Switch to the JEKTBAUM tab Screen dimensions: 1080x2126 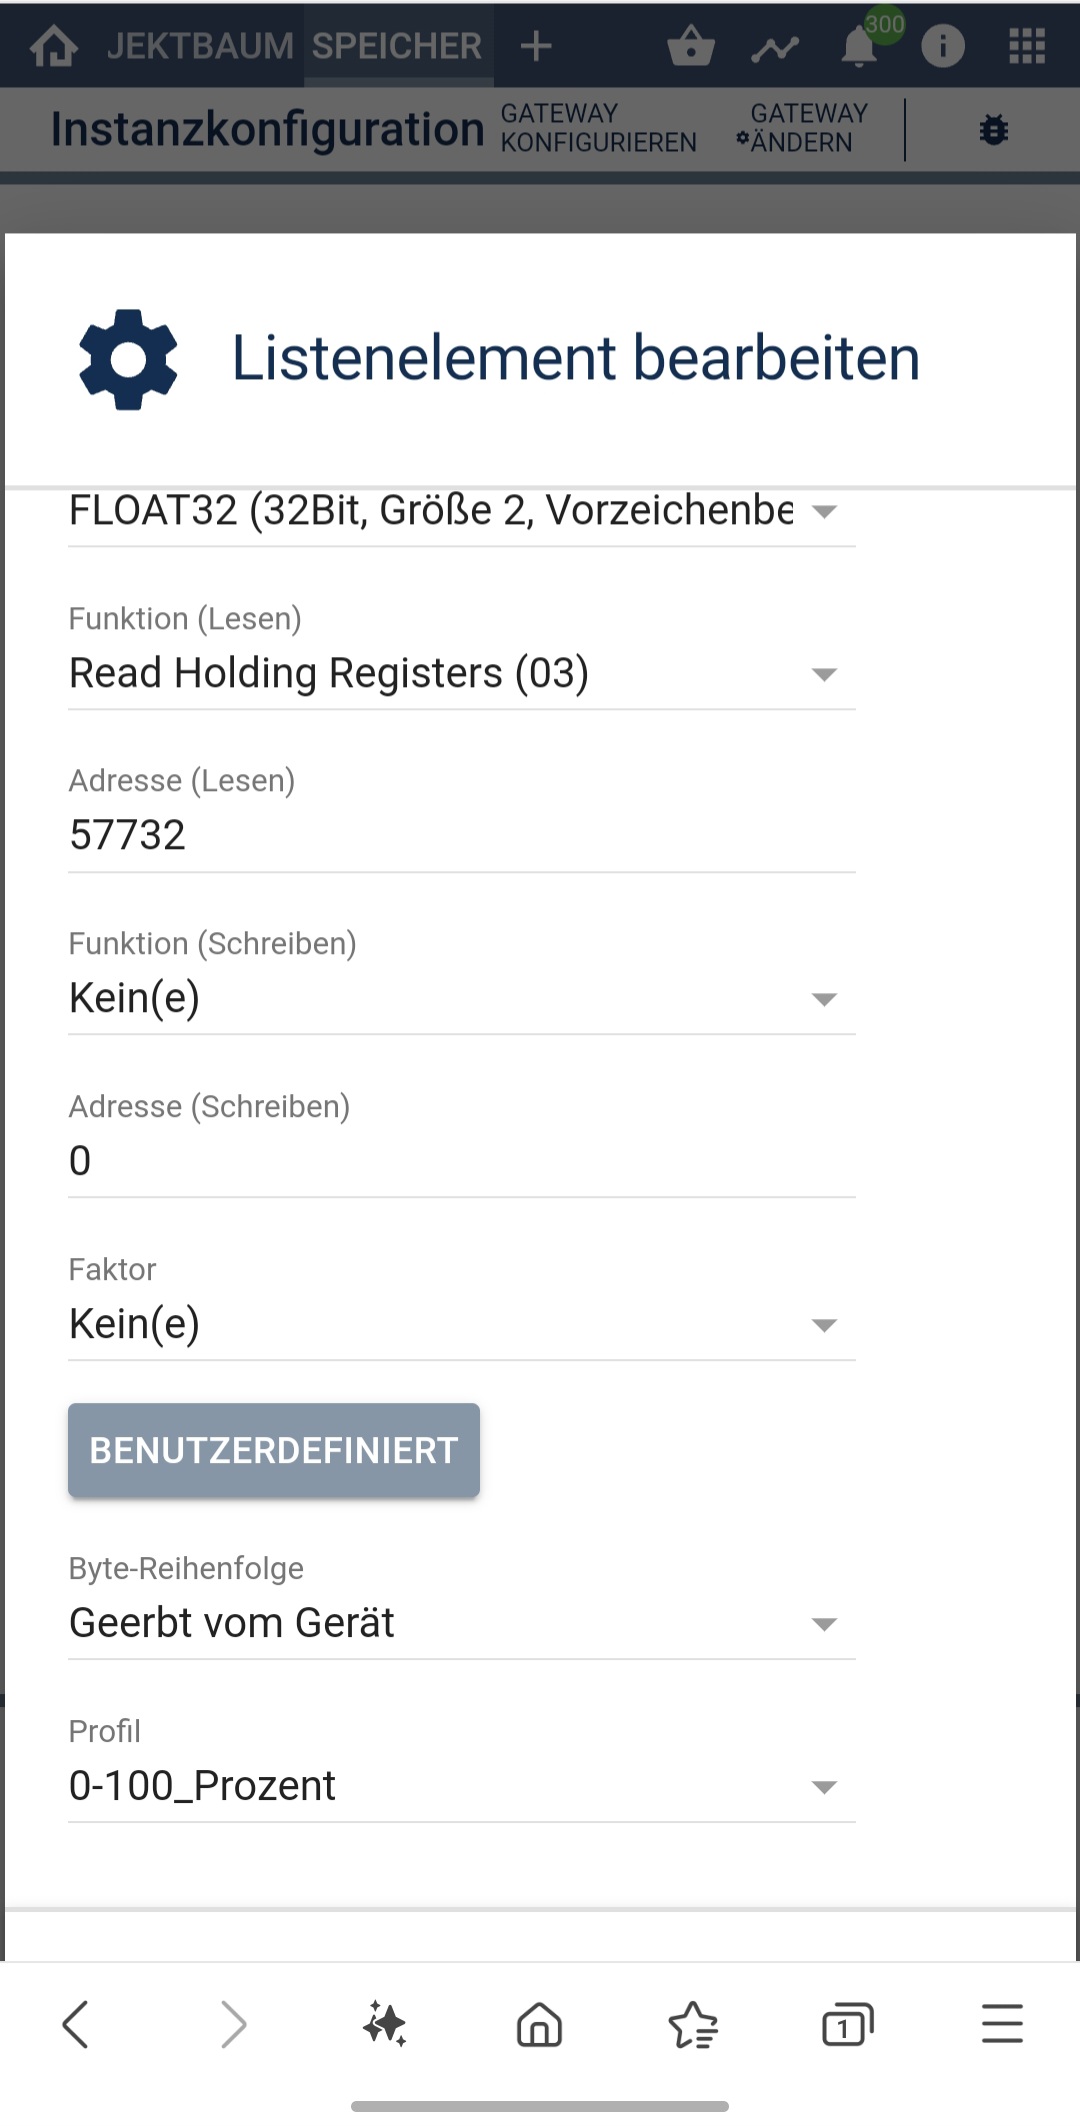[x=200, y=46]
